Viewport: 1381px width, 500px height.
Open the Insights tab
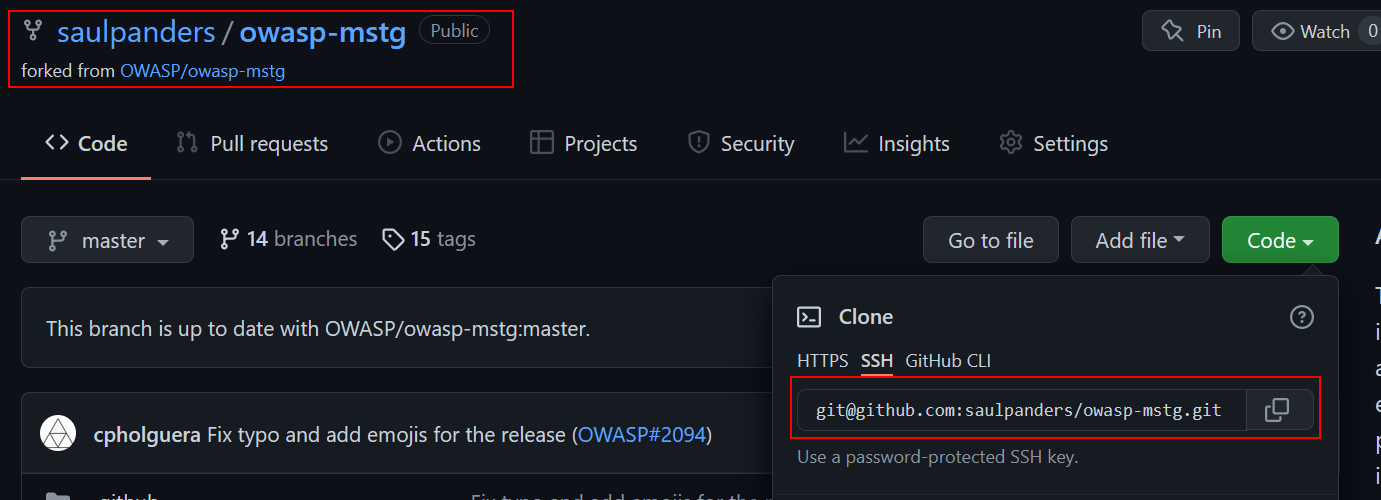(896, 144)
